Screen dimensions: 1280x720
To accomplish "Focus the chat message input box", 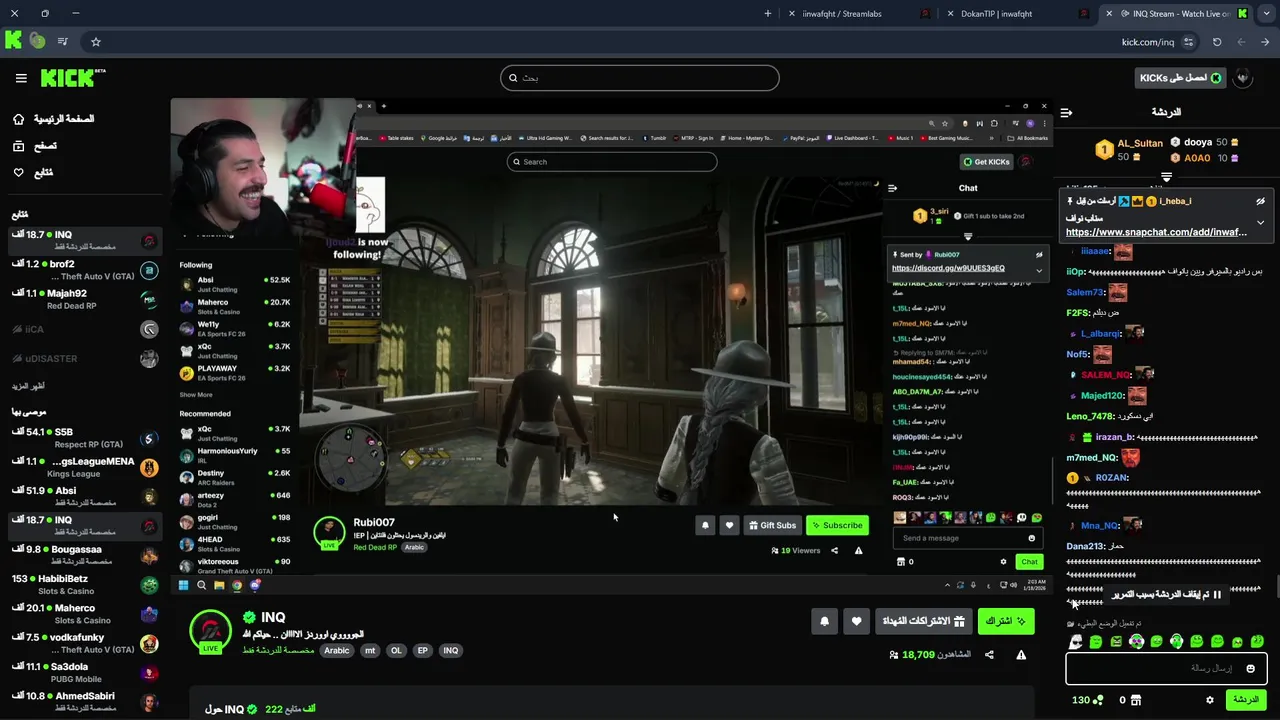I will 1166,668.
